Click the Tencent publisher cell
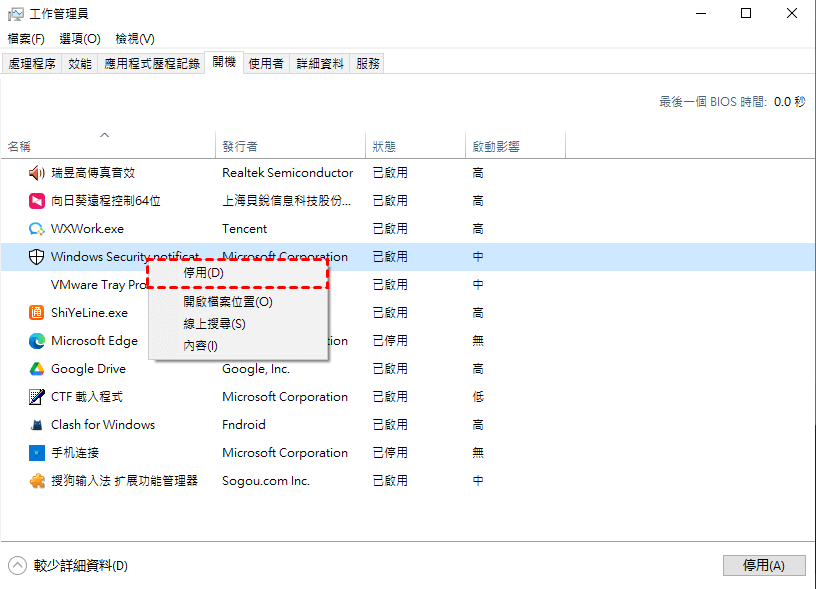816x589 pixels. point(245,229)
